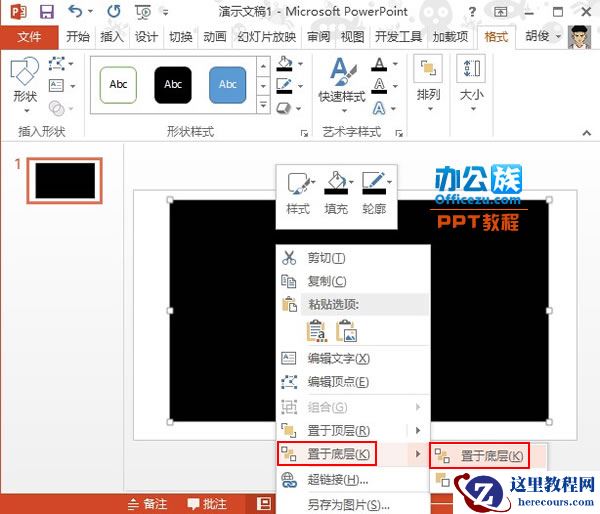Click the Keep Text Only paste option icon
600x514 pixels.
pyautogui.click(x=316, y=330)
